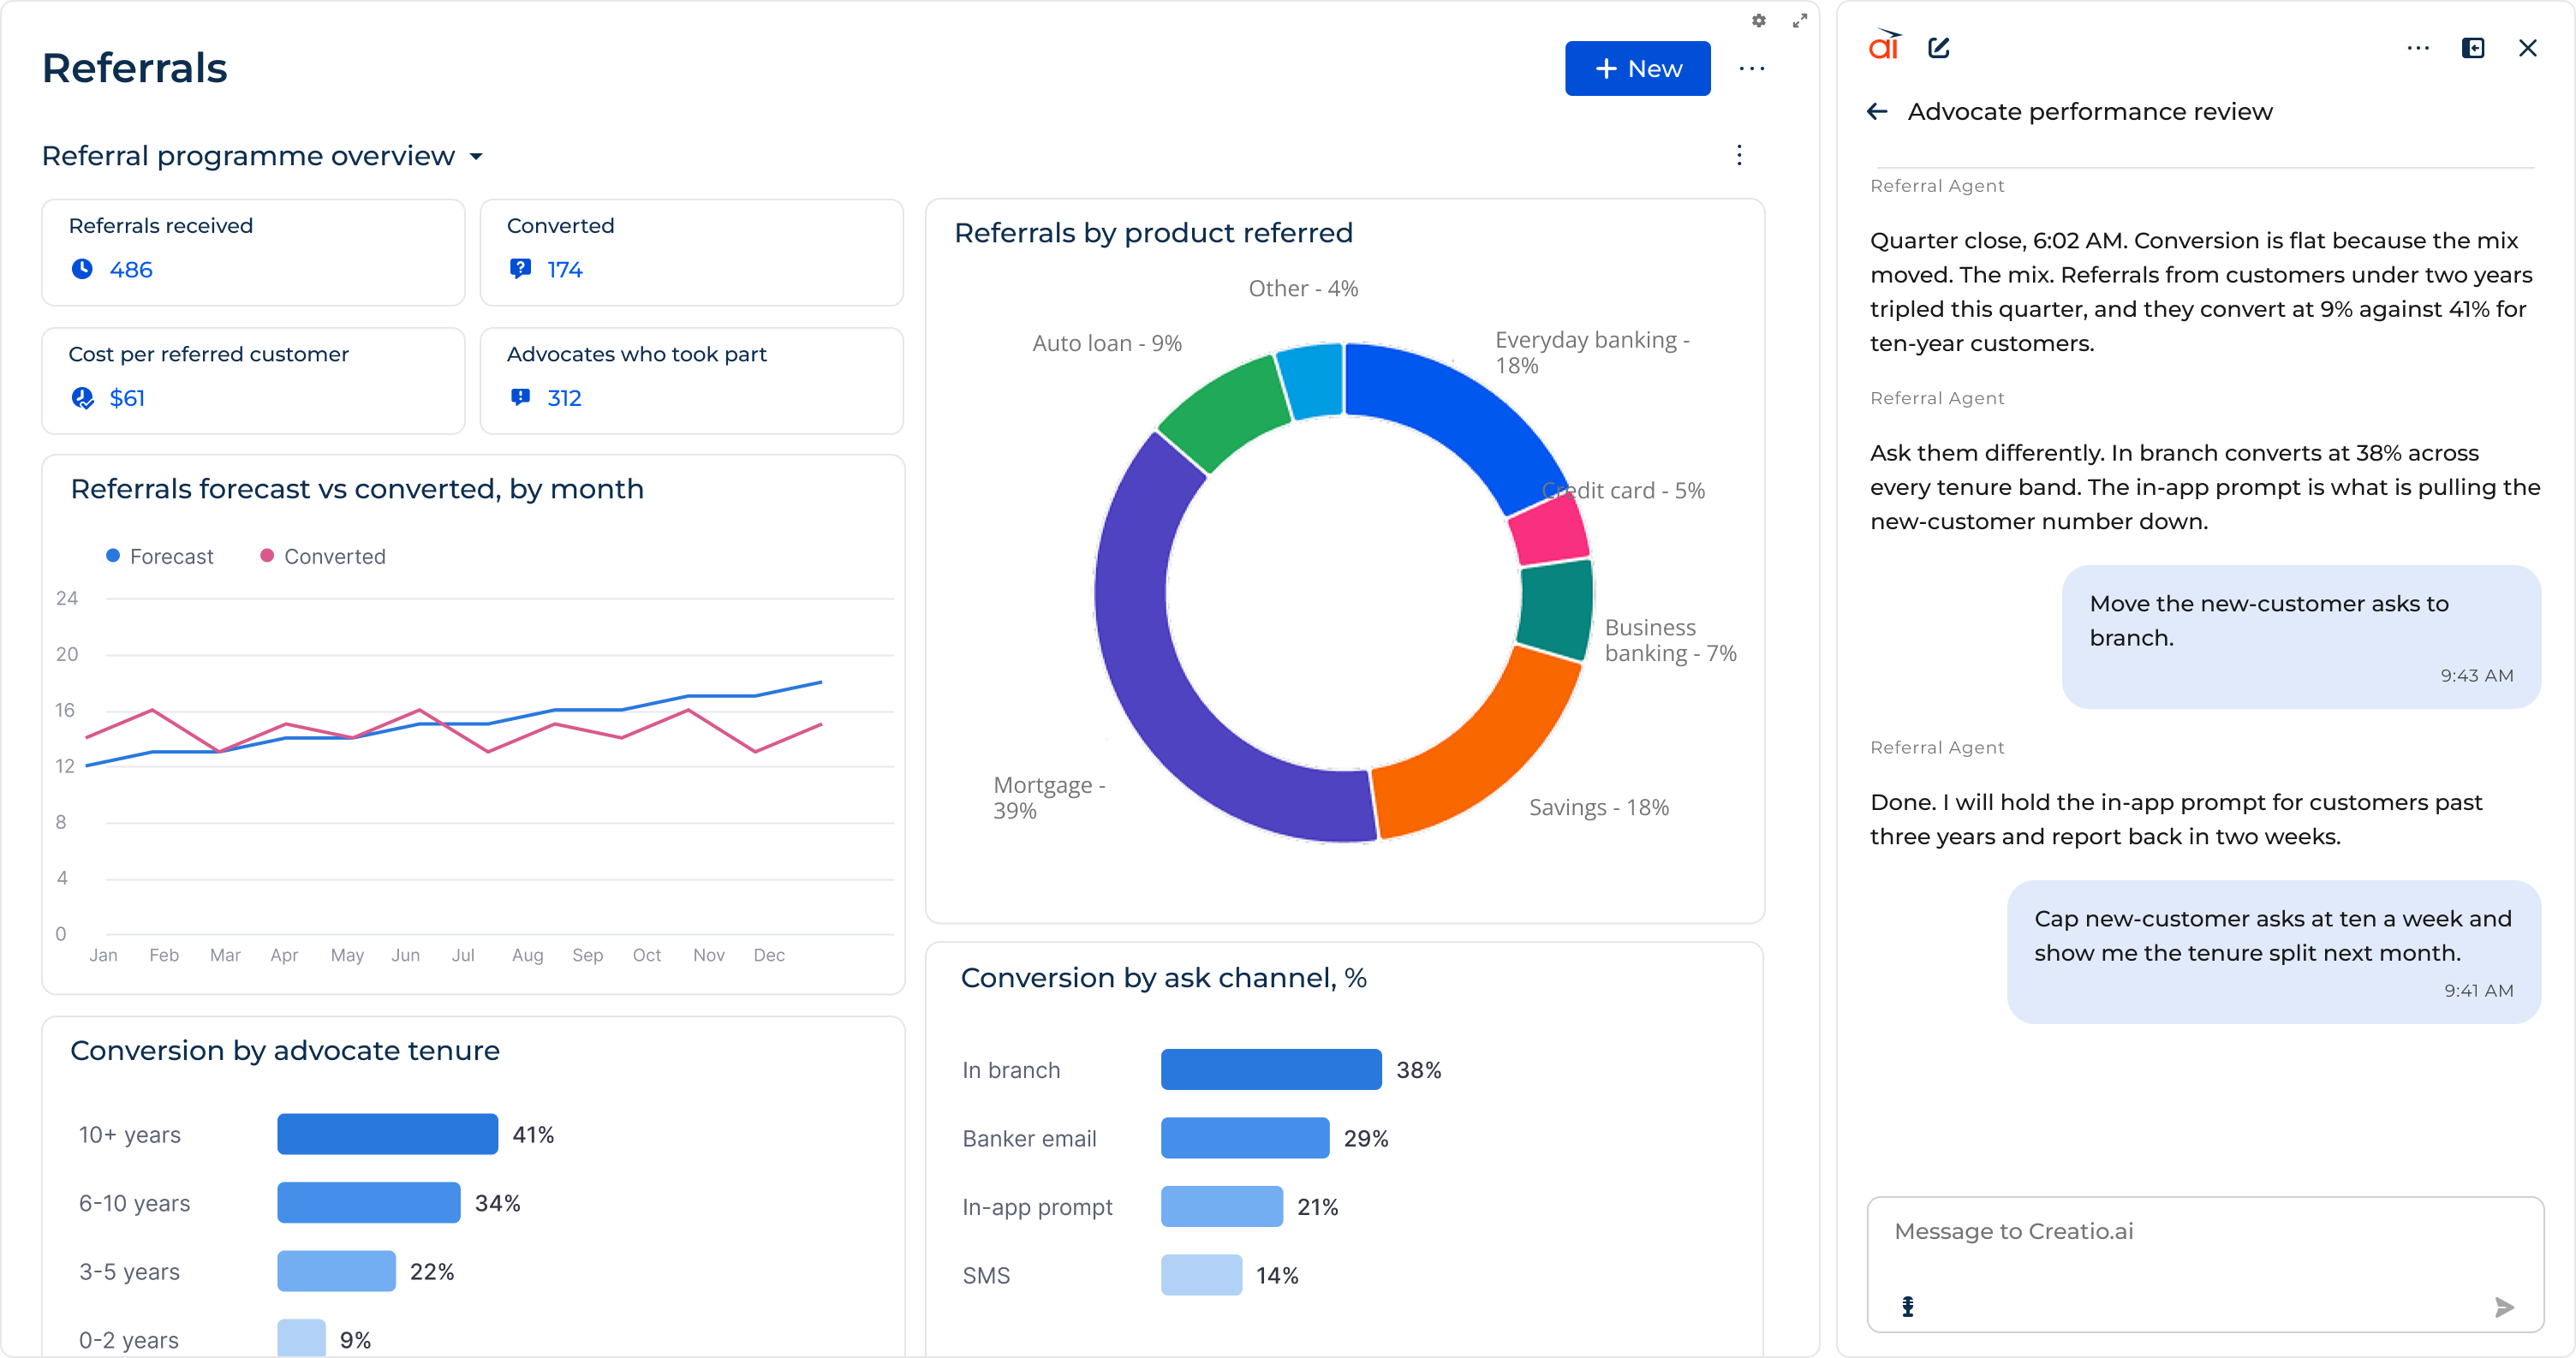Image resolution: width=2576 pixels, height=1358 pixels.
Task: Click the 'Move the new-customer asks to branch' message
Action: (2302, 637)
